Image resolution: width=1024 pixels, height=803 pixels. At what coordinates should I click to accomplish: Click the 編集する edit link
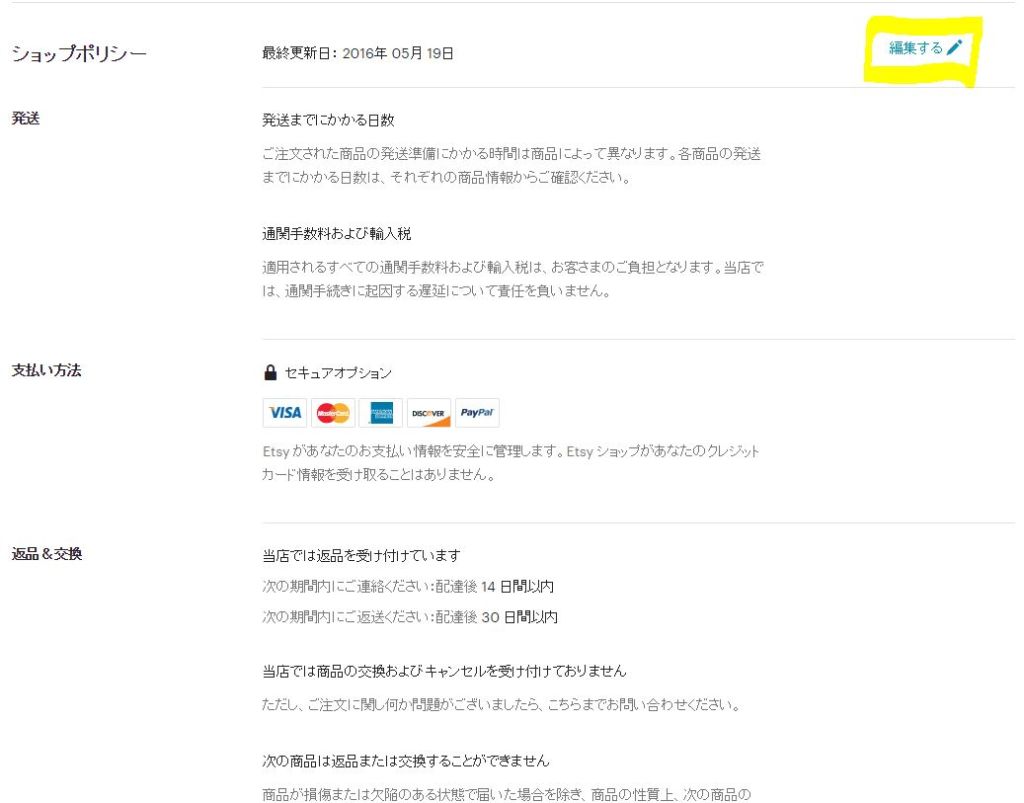point(925,48)
